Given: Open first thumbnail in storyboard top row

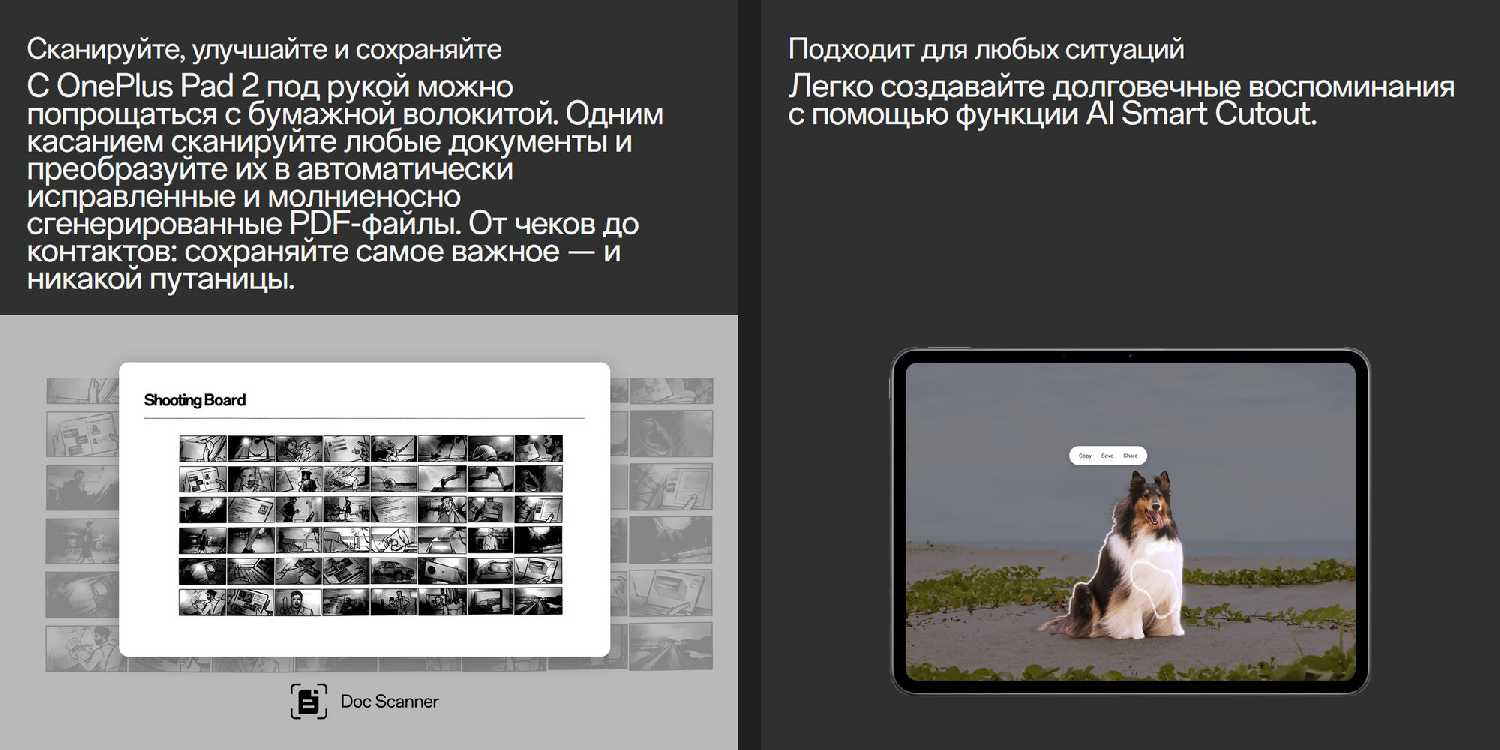Looking at the screenshot, I should [203, 448].
